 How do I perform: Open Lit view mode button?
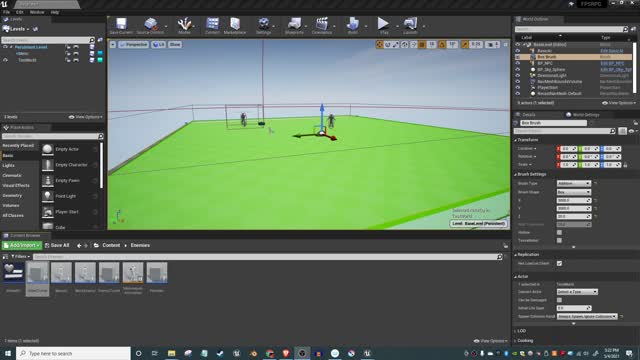tap(158, 44)
